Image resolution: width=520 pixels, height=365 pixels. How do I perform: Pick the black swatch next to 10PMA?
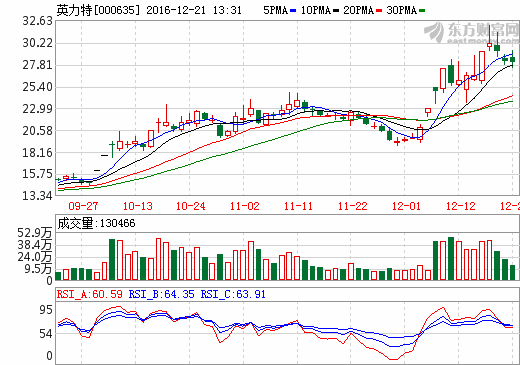336,11
